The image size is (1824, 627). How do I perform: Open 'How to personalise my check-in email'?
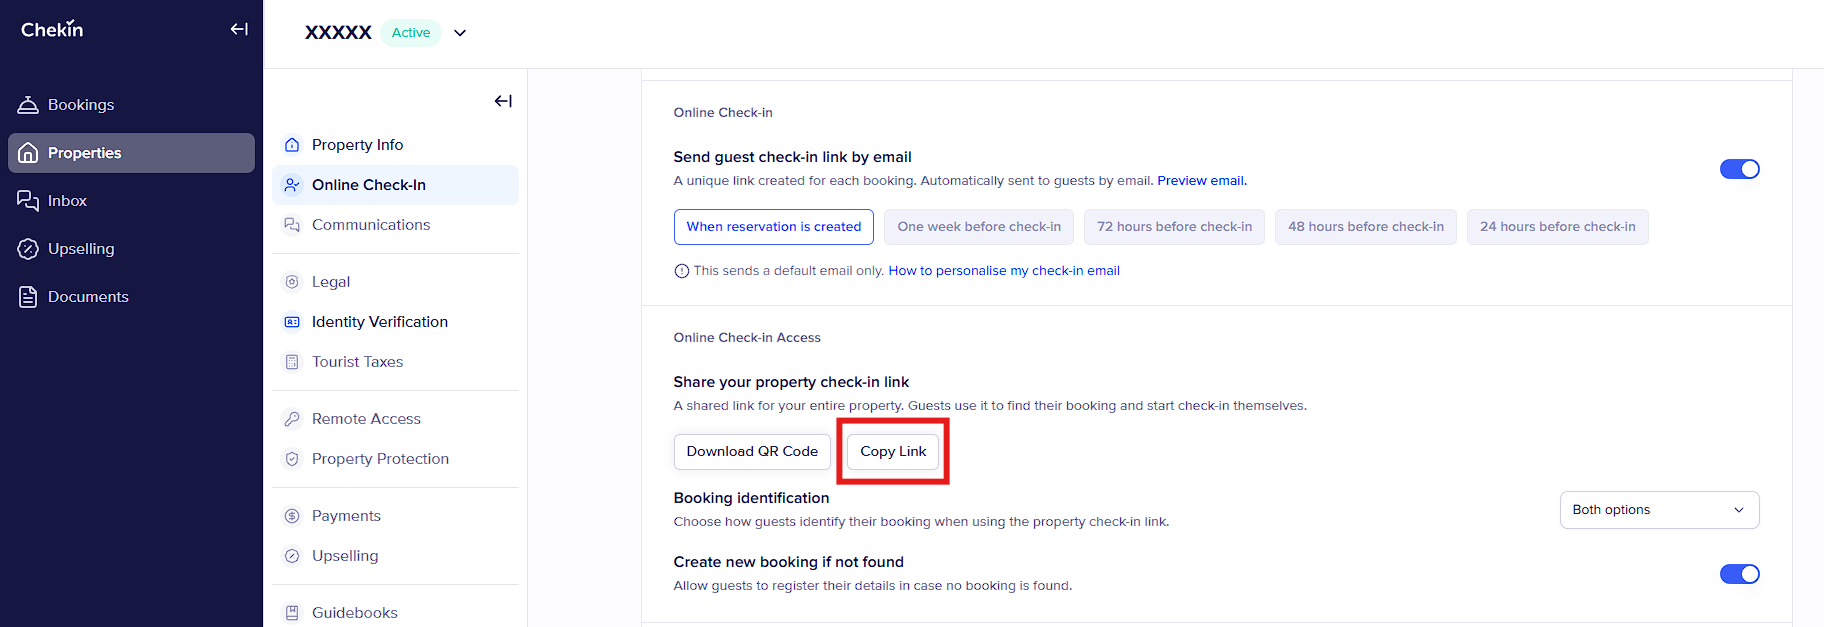[x=1004, y=271]
